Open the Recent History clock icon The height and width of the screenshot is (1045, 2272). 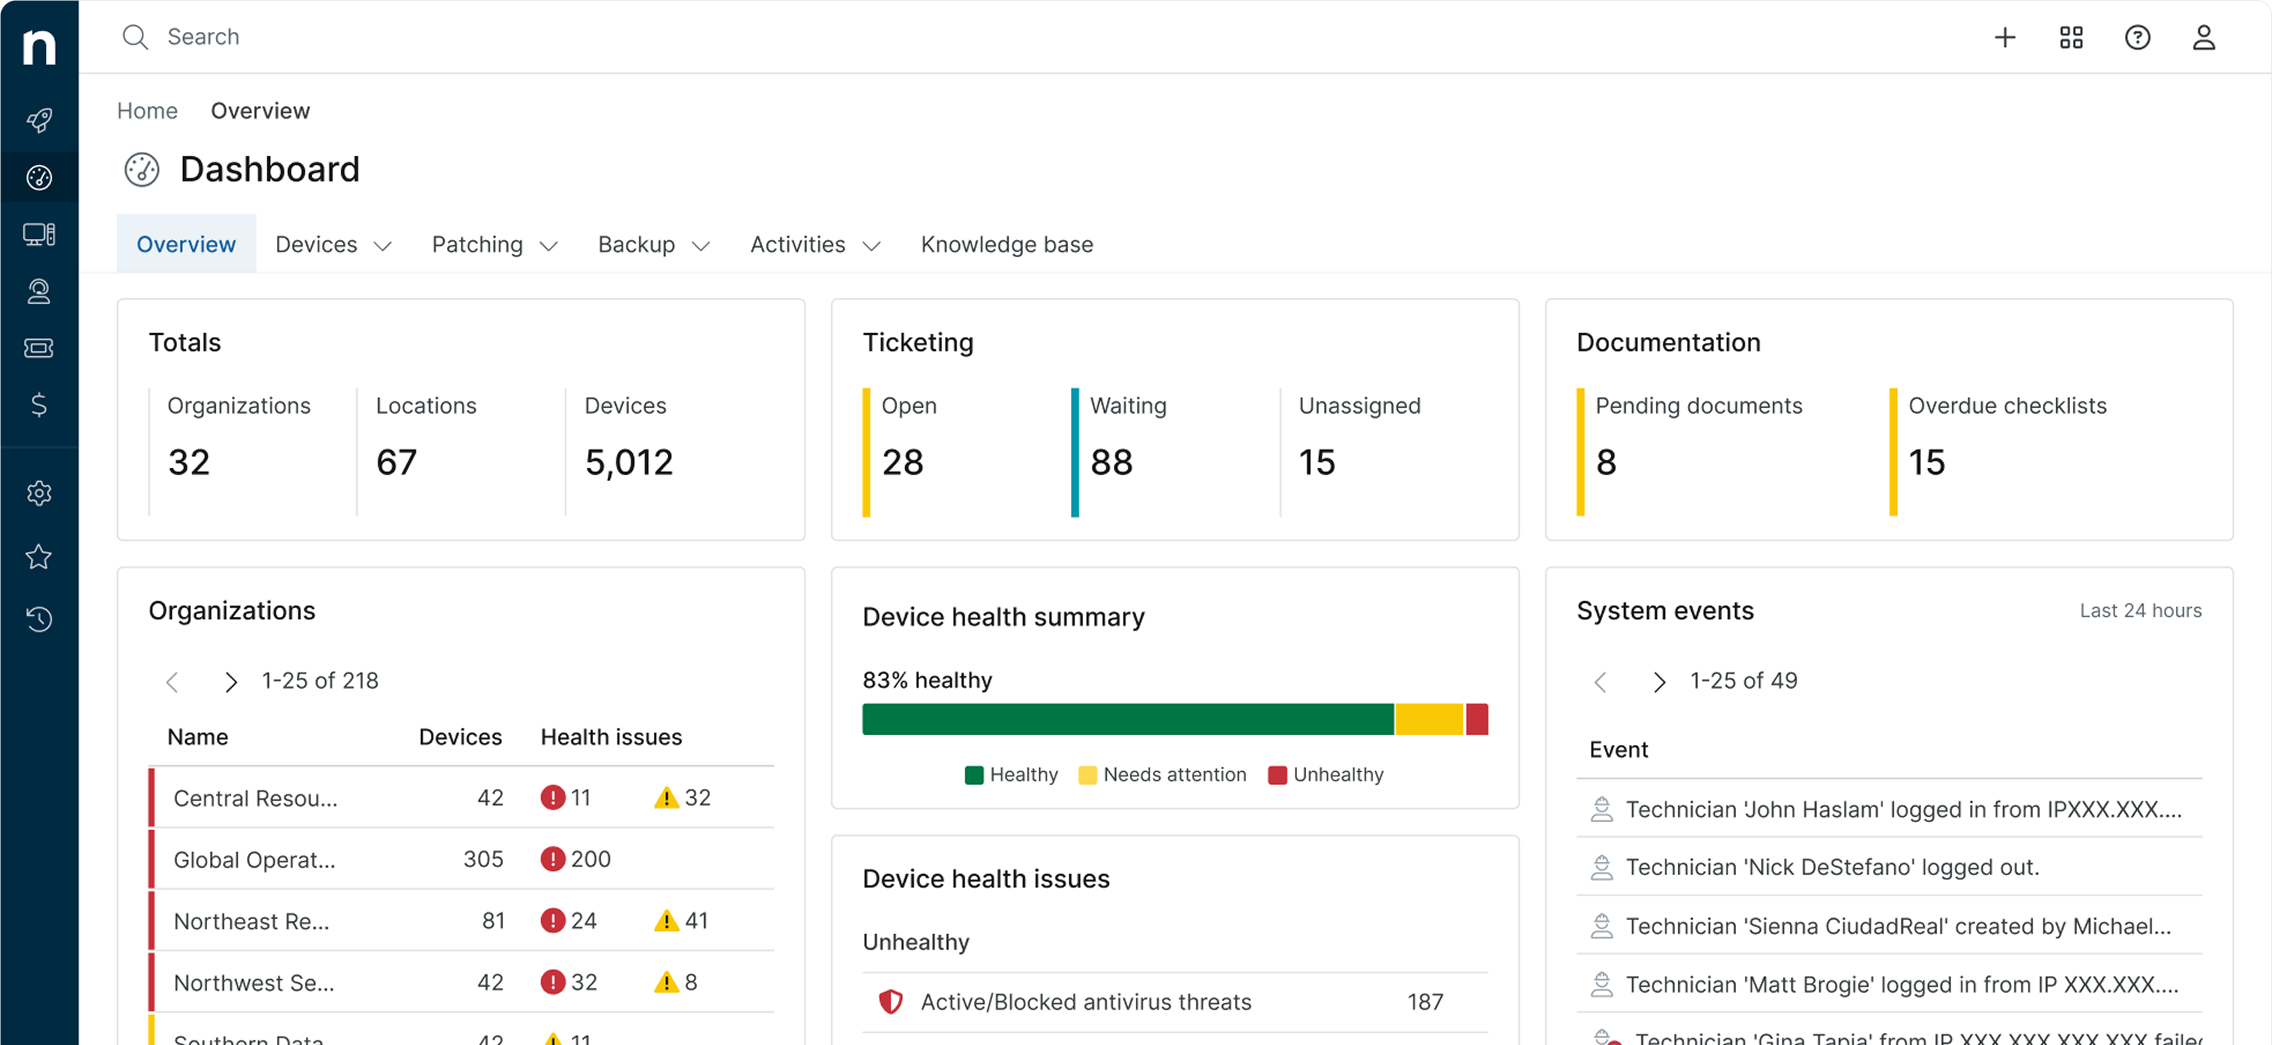point(38,620)
